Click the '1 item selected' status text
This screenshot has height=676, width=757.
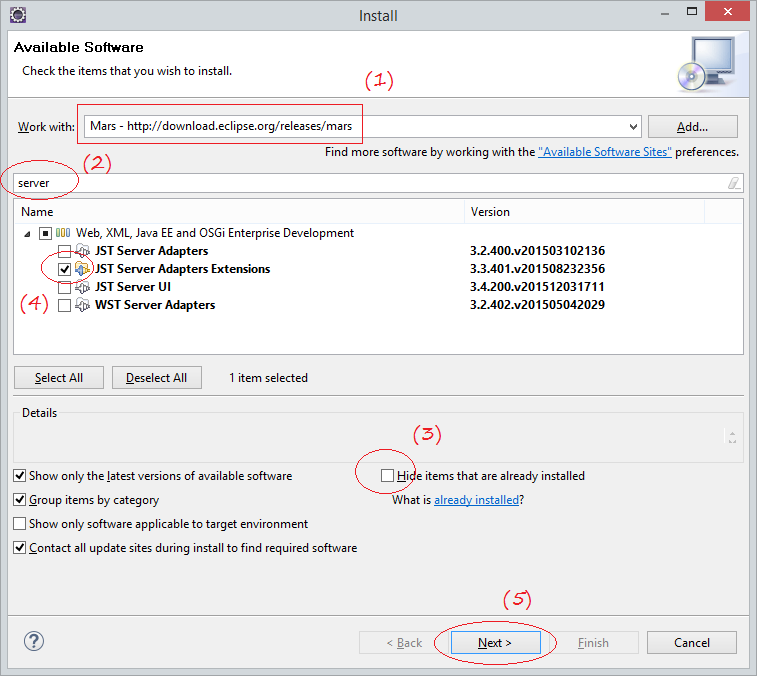[x=268, y=378]
